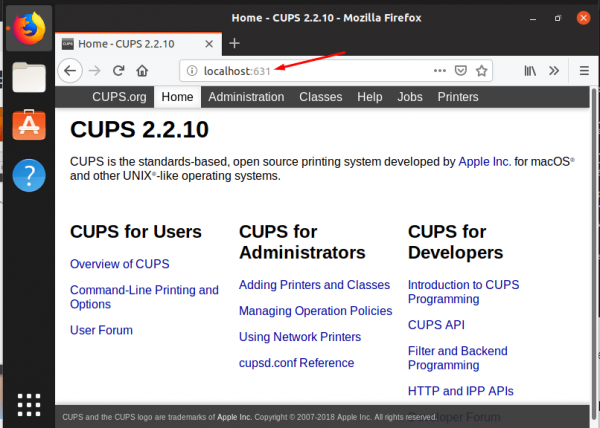The height and width of the screenshot is (428, 600).
Task: Open HTTP and IPP APIs link
Action: pyautogui.click(x=460, y=391)
